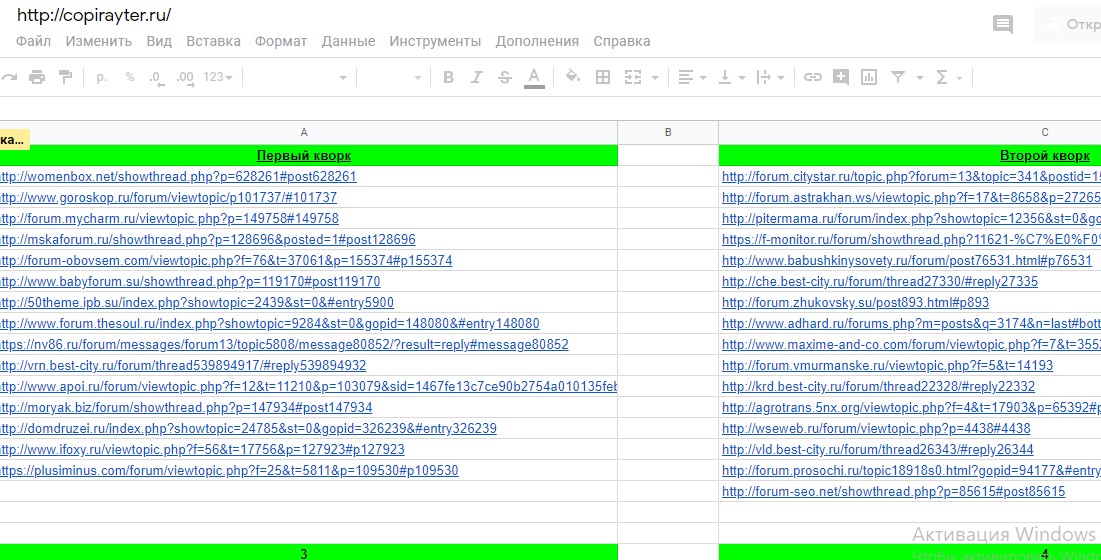Click the document title http://copirayter.ru/
The width and height of the screenshot is (1101, 560).
pyautogui.click(x=94, y=15)
